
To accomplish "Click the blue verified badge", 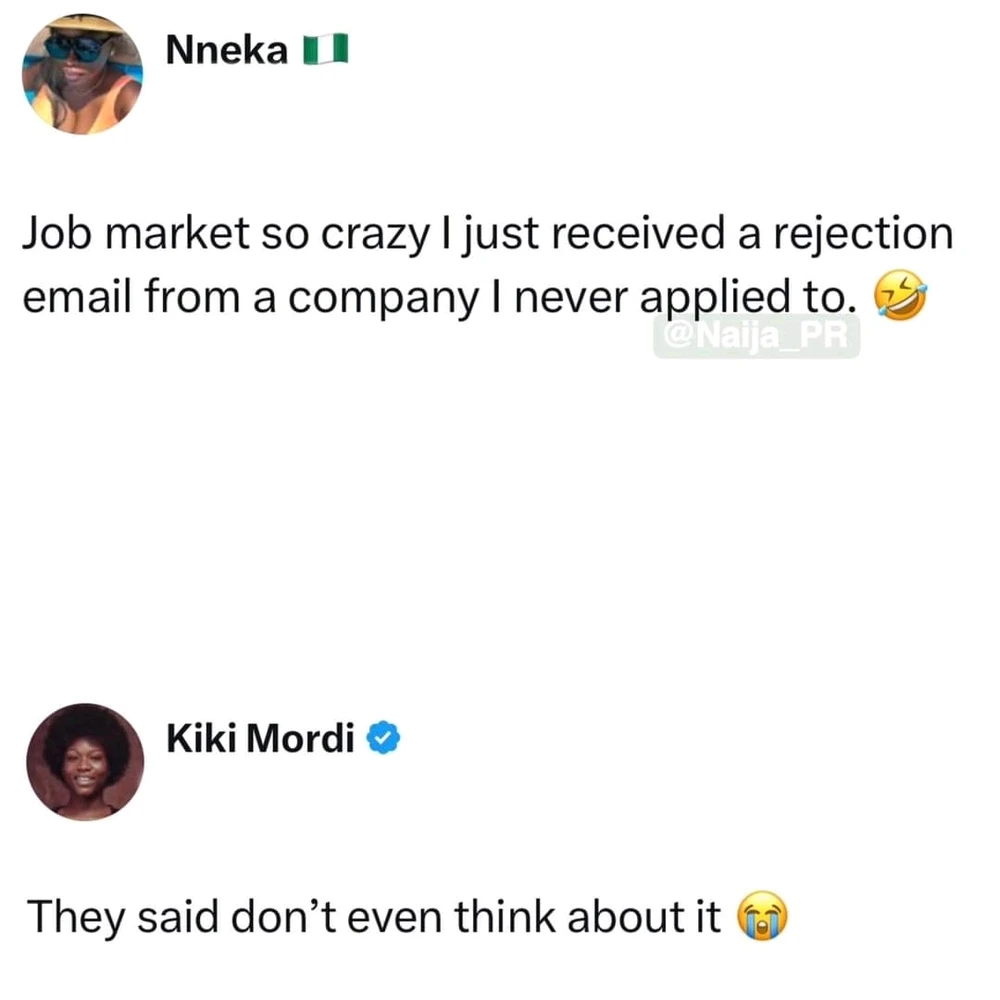I will pos(383,738).
